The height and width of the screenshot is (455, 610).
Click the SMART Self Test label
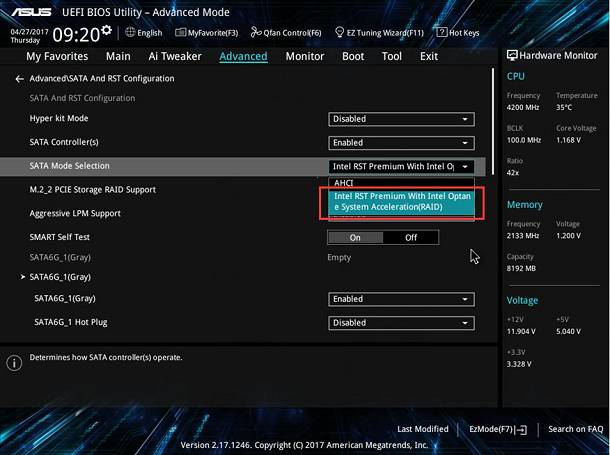pos(60,237)
